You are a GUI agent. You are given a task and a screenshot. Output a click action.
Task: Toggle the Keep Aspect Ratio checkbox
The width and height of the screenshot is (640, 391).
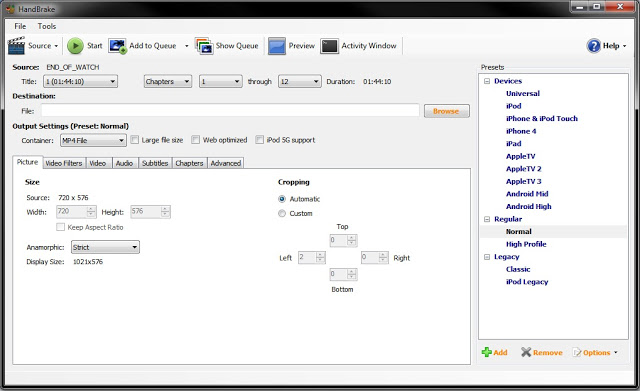click(60, 227)
